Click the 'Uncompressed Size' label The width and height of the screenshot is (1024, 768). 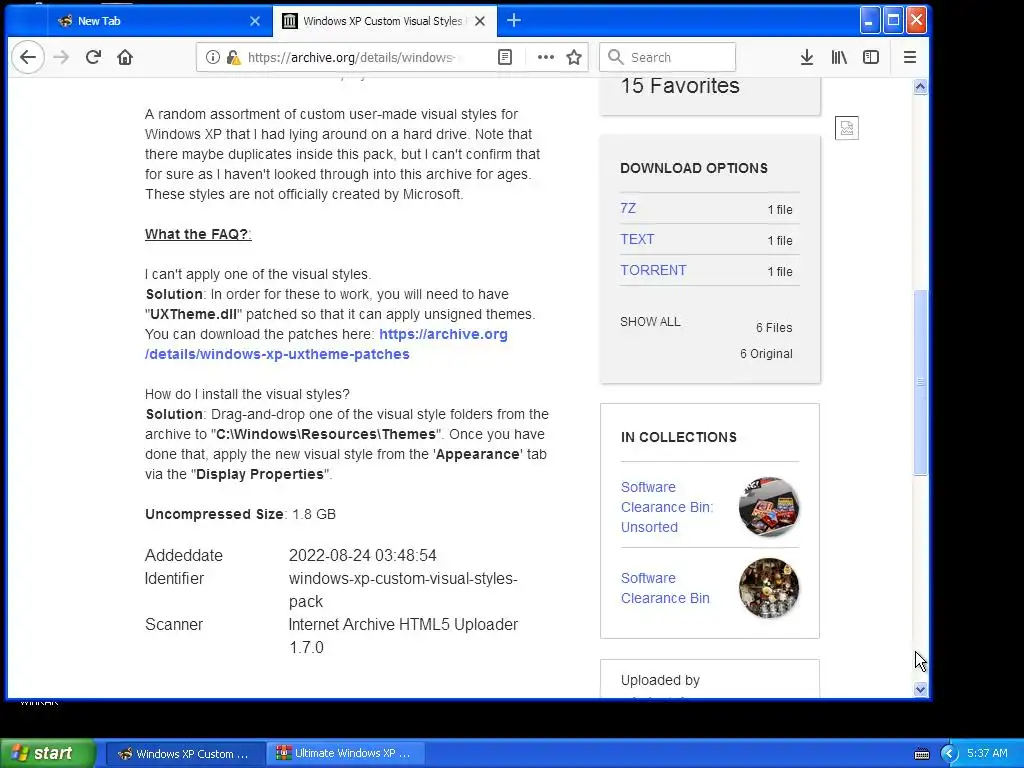[214, 515]
